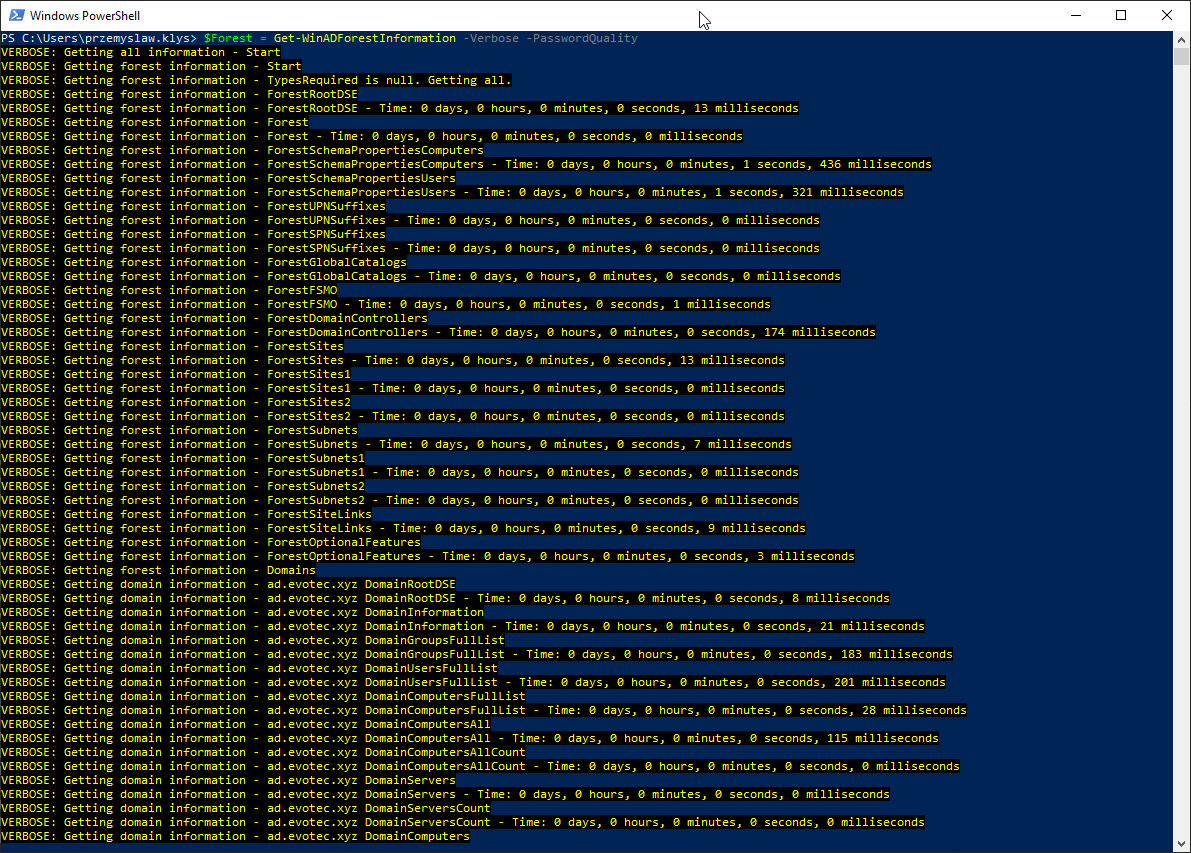Click an ad.evotec.xyz domain entry
Screen dimensions: 1191x853
pos(308,583)
